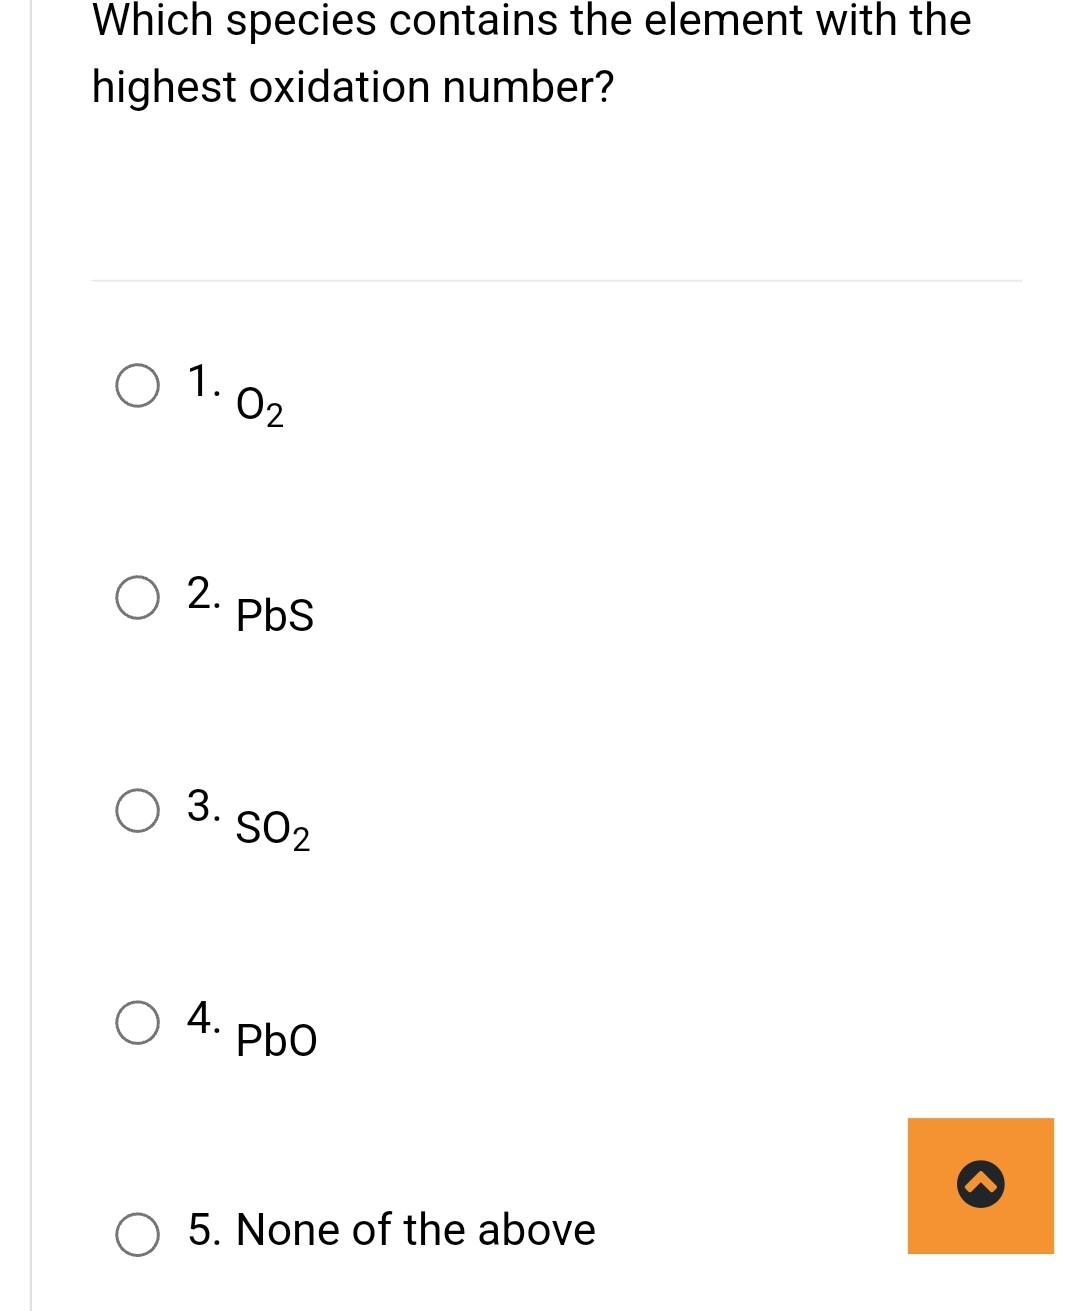1080x1311 pixels.
Task: Select the SO₂ radio button
Action: (137, 810)
